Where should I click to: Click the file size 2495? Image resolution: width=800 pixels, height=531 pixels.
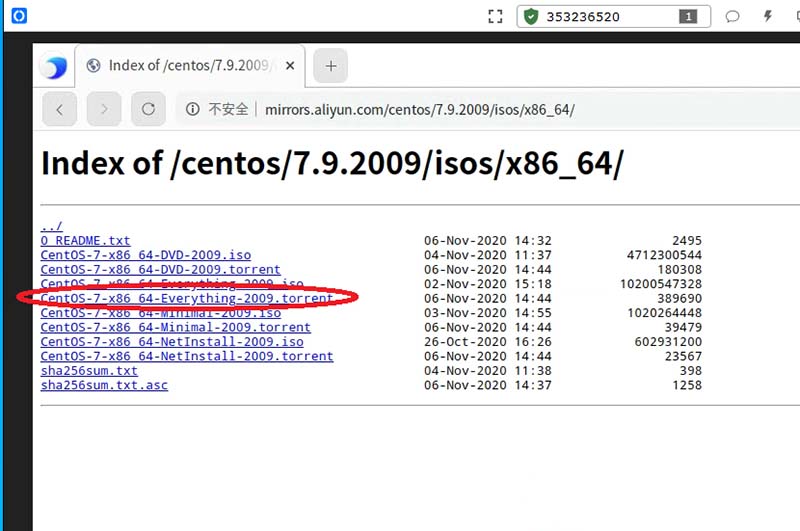coord(687,240)
